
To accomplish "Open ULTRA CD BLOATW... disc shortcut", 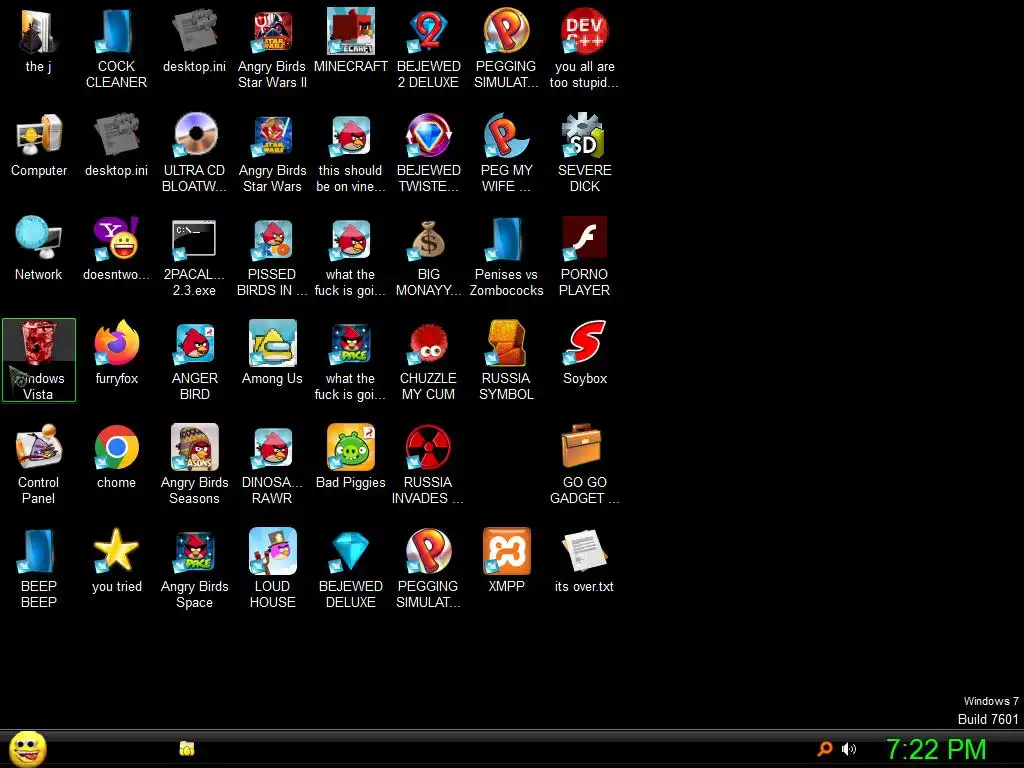I will coord(195,153).
